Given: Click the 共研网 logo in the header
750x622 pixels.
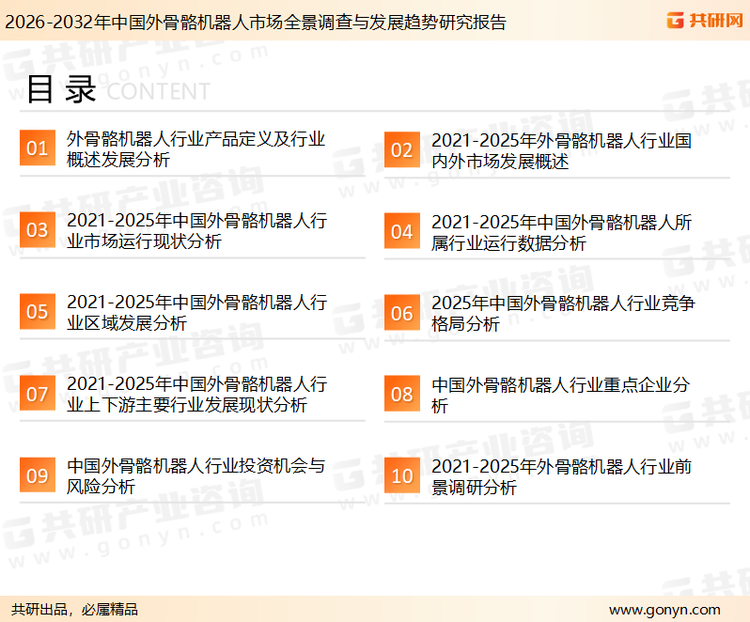Looking at the screenshot, I should (705, 20).
